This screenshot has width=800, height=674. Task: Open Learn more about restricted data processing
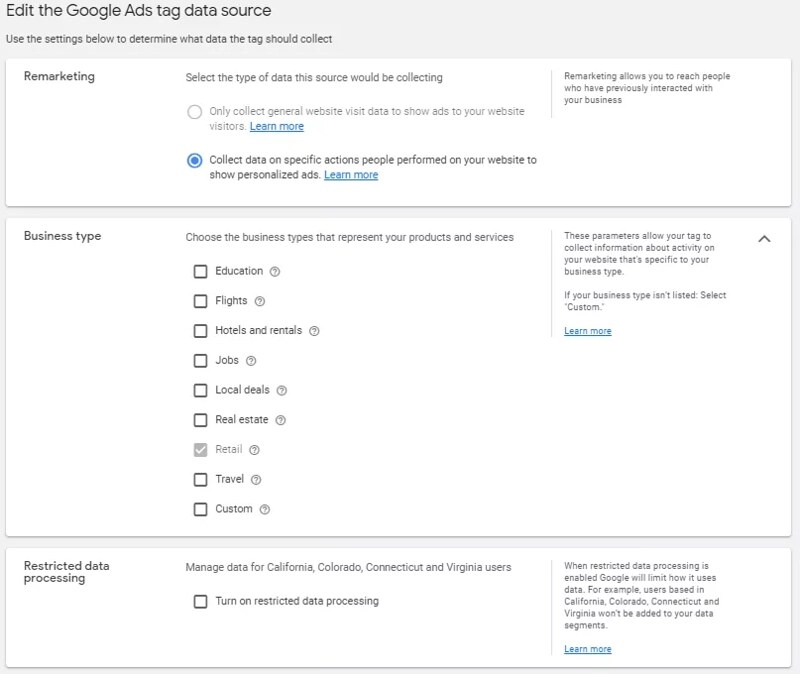589,648
